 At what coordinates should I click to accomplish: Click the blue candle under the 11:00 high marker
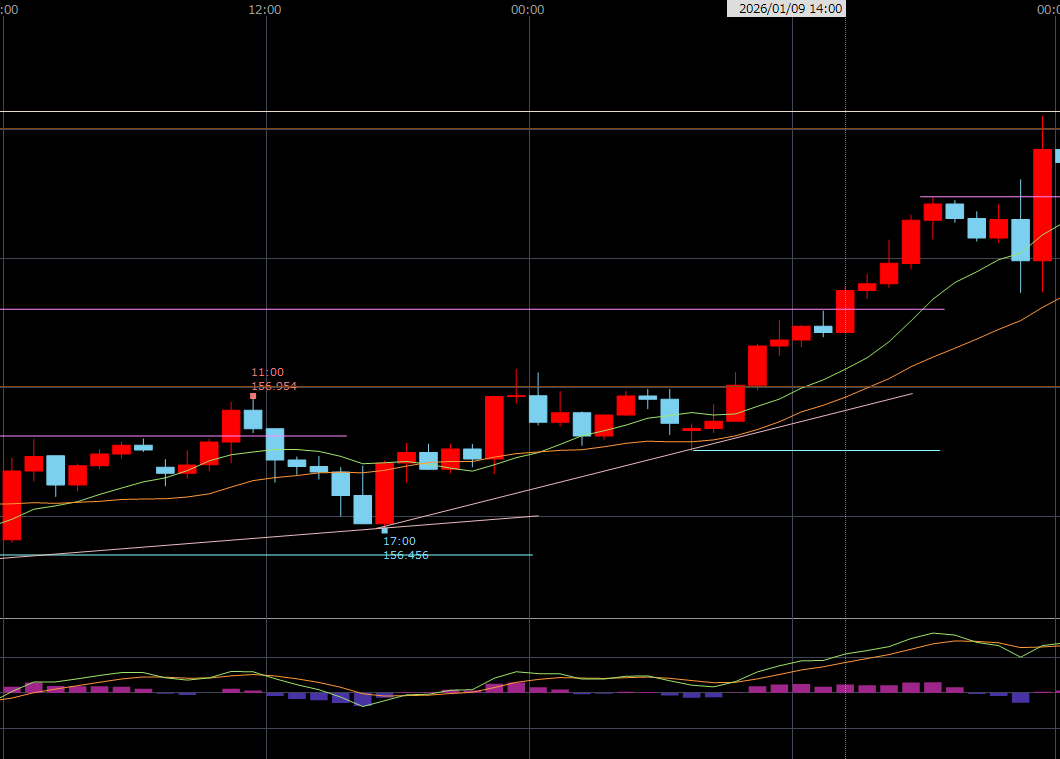[253, 419]
